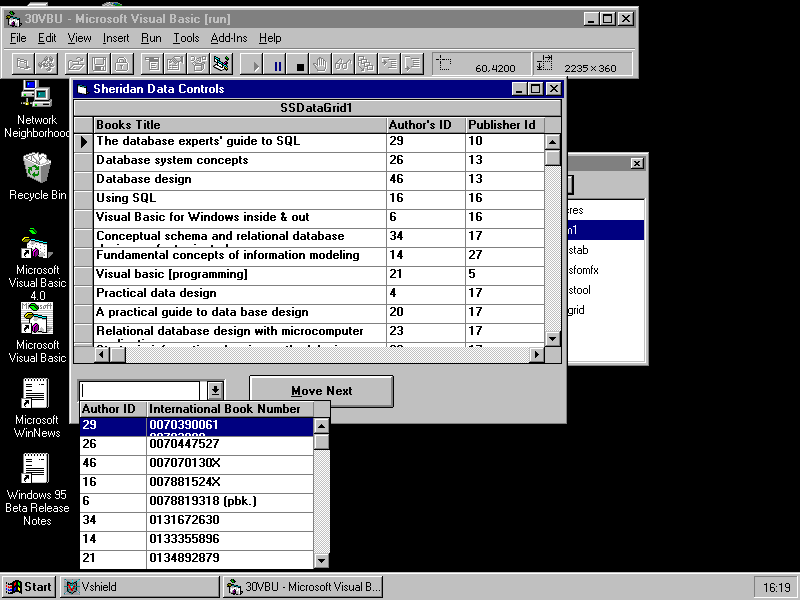Click the dropdown list's scroll down arrow
The image size is (800, 600).
point(321,561)
